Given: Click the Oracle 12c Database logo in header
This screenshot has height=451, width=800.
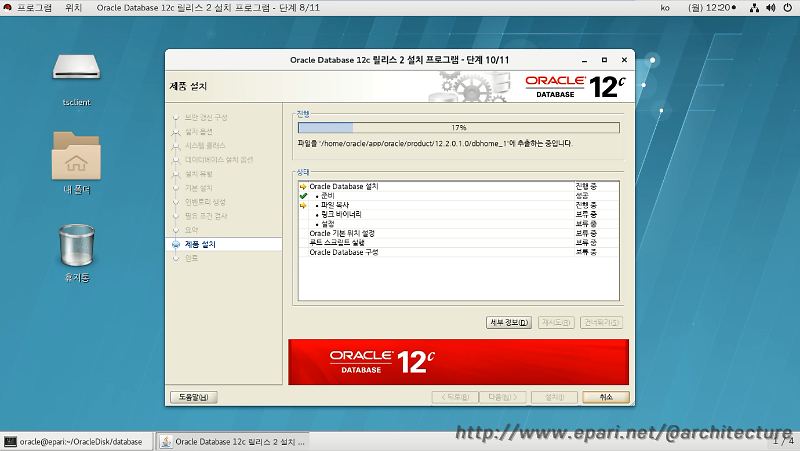Looking at the screenshot, I should [576, 87].
